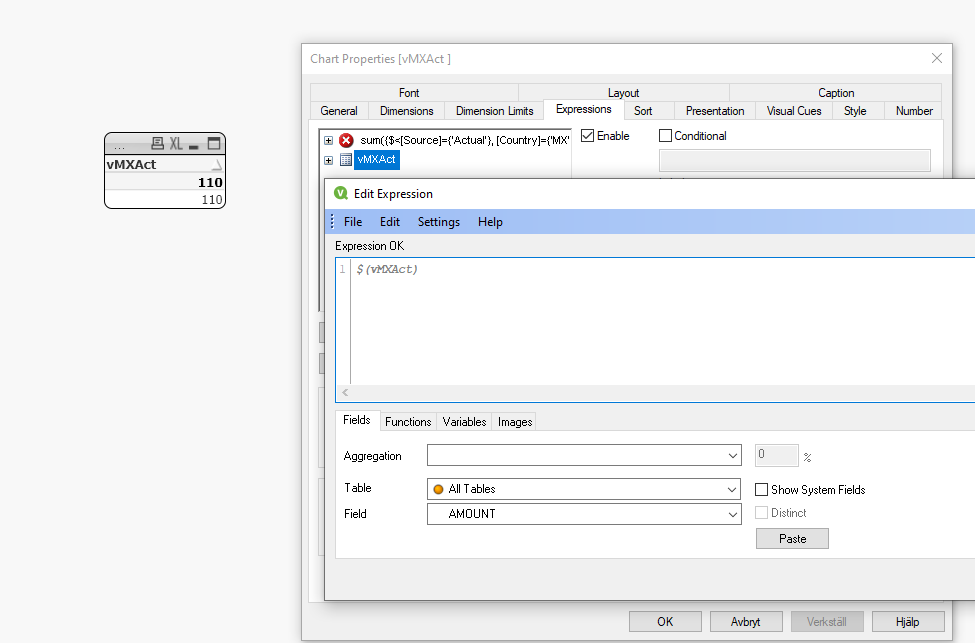Open the Font tab
975x643 pixels.
[409, 93]
